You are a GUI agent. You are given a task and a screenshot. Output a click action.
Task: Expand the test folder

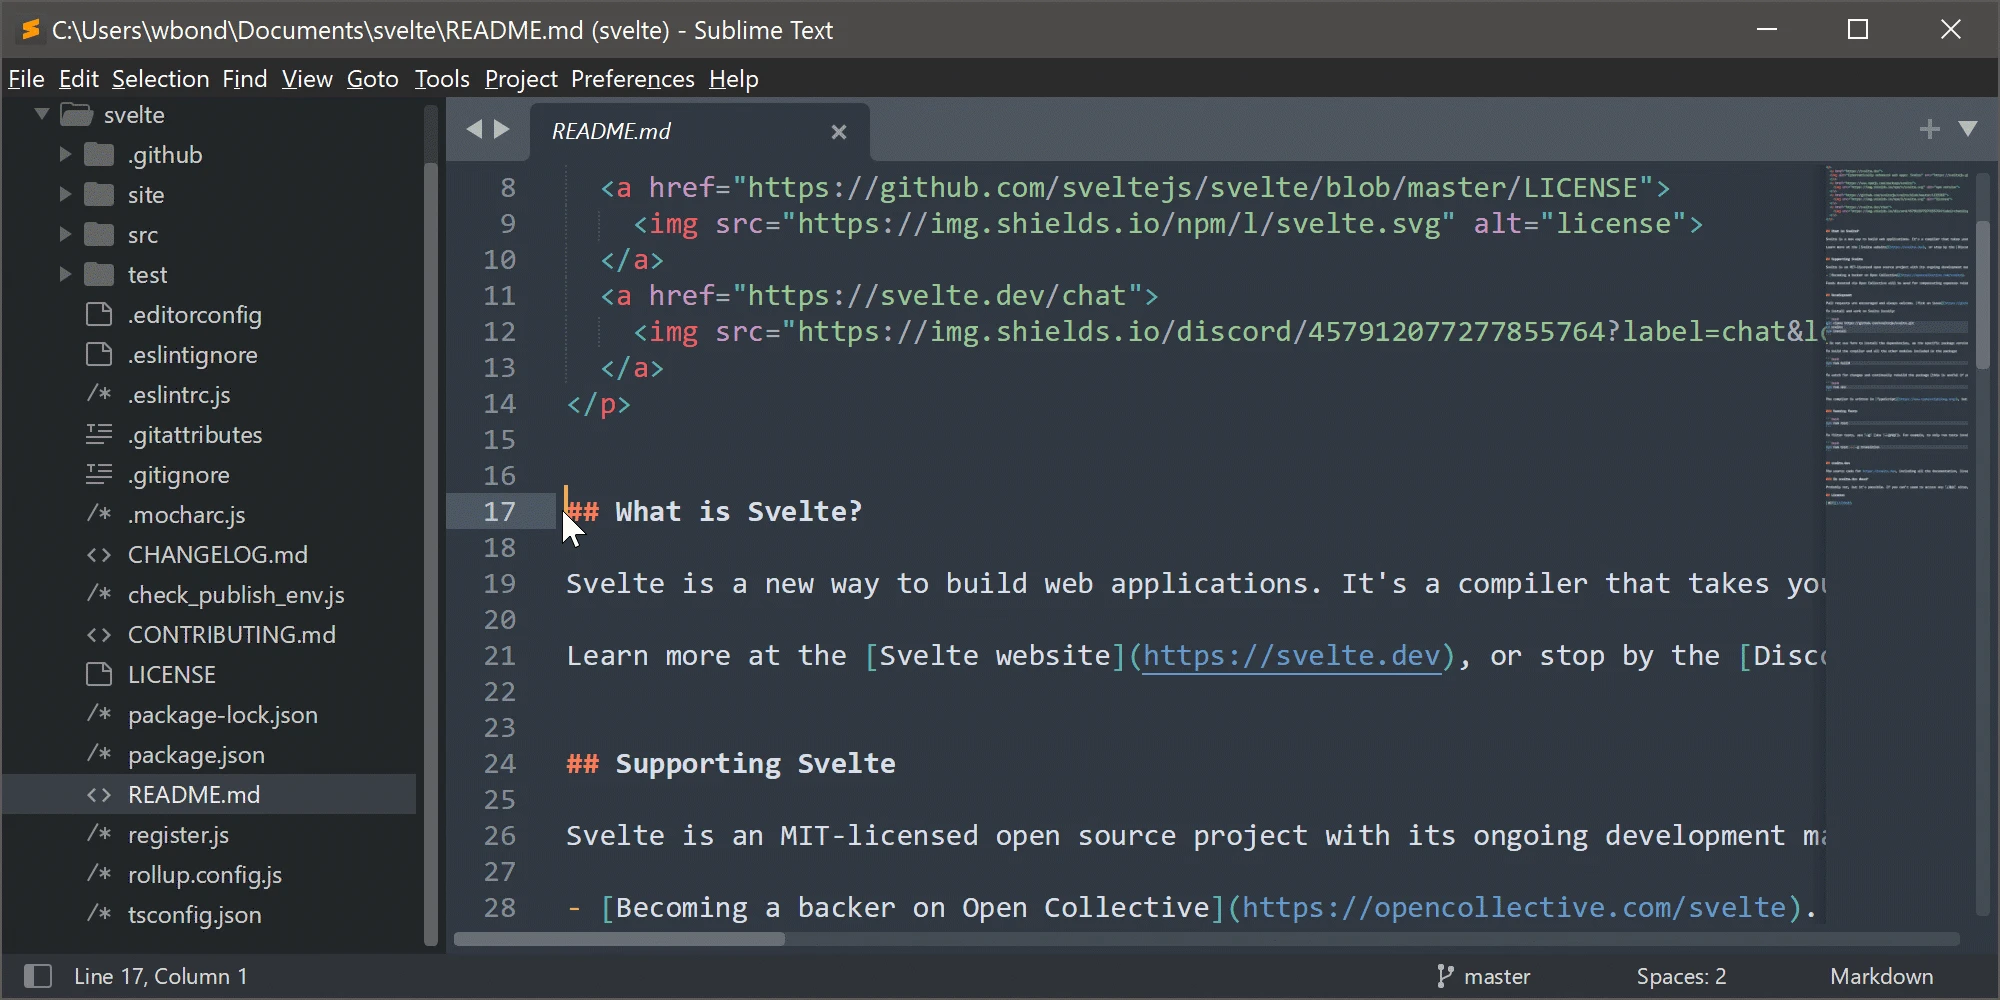(65, 274)
